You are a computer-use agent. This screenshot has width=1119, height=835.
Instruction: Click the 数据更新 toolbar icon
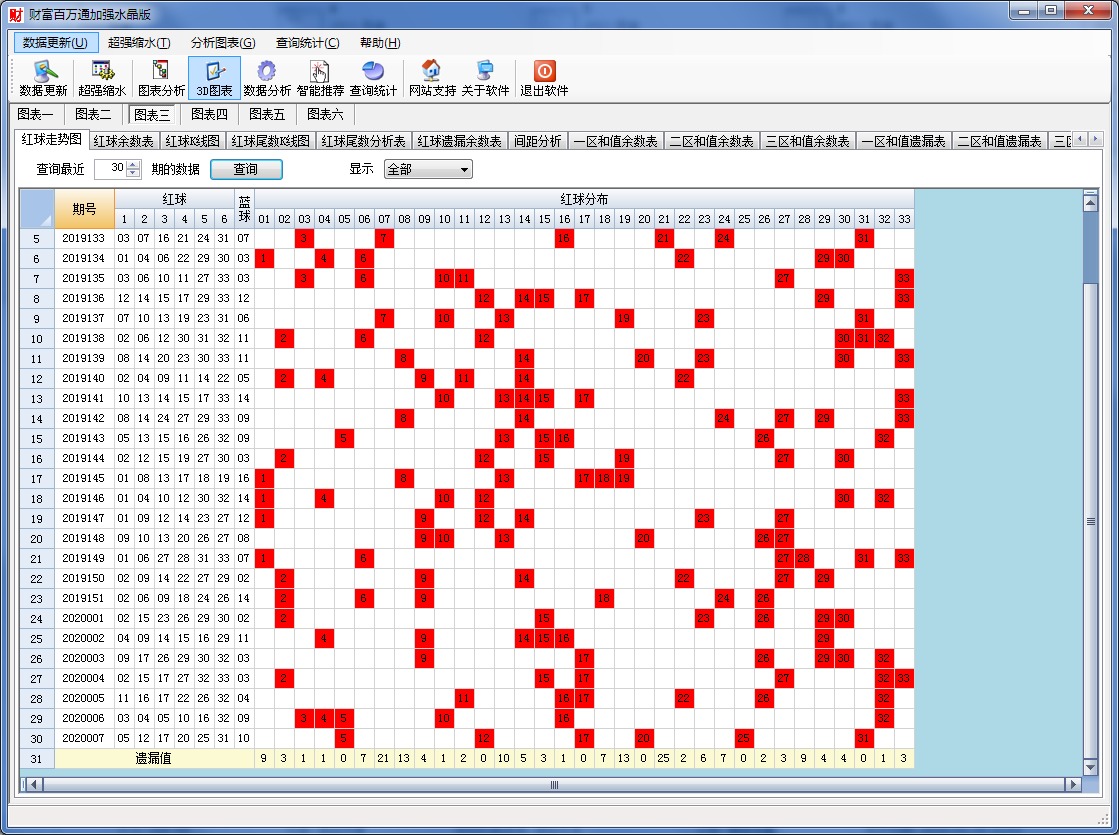pos(43,78)
